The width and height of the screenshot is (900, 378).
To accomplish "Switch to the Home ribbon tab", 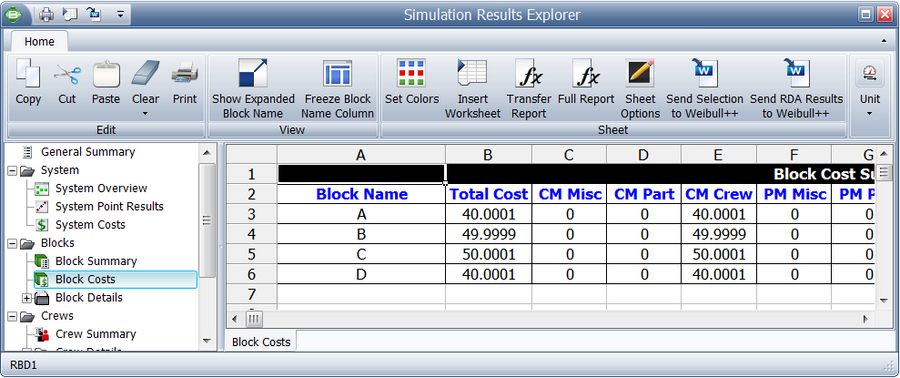I will [39, 42].
